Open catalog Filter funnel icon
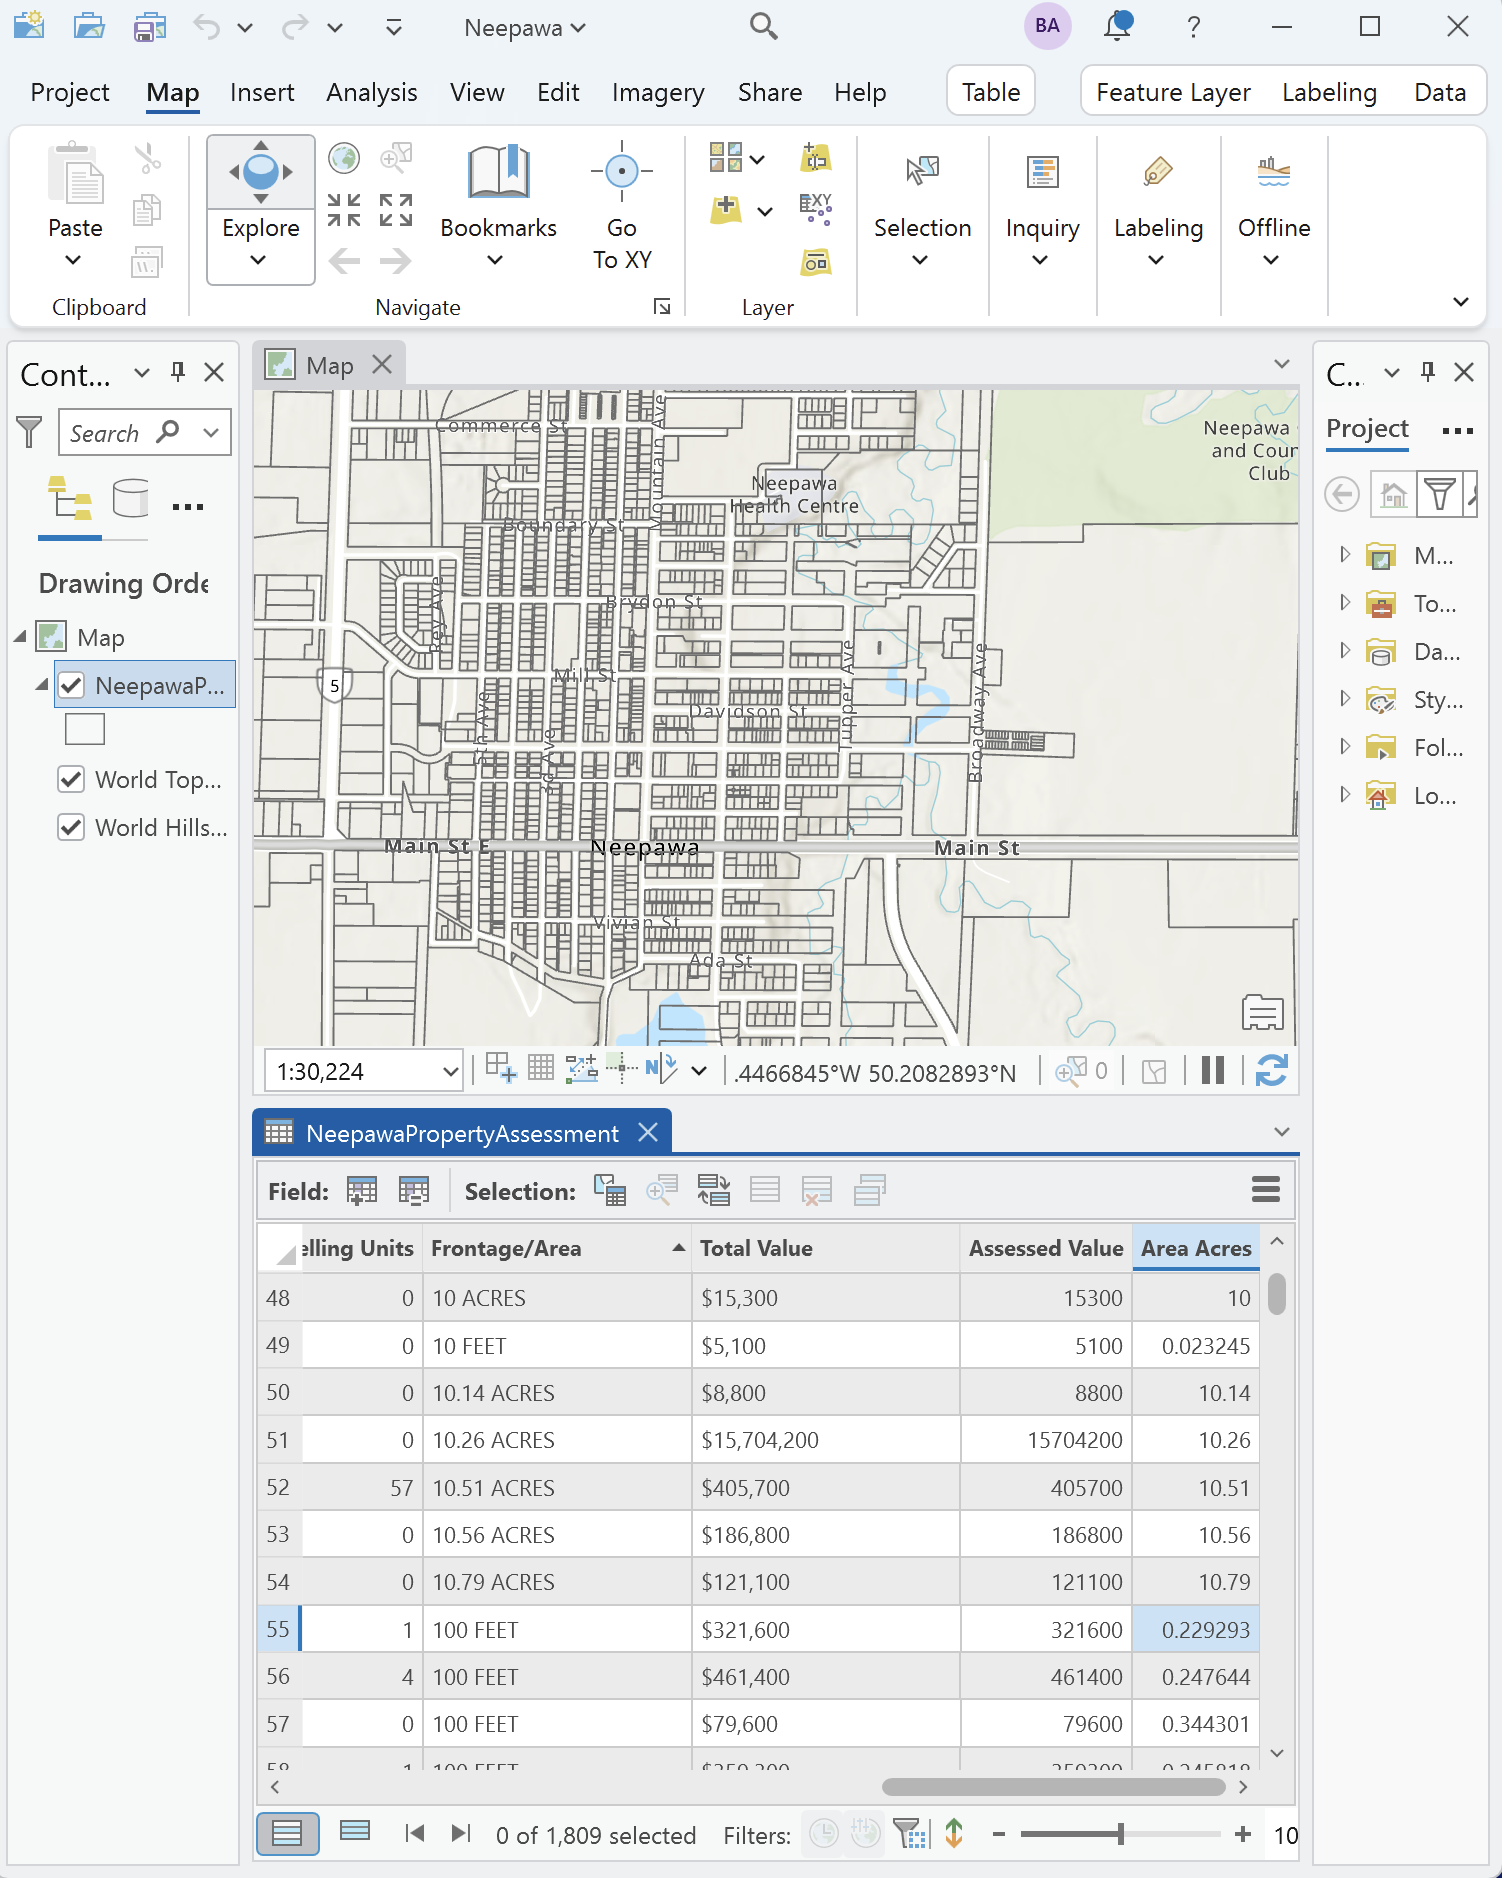 [1439, 494]
